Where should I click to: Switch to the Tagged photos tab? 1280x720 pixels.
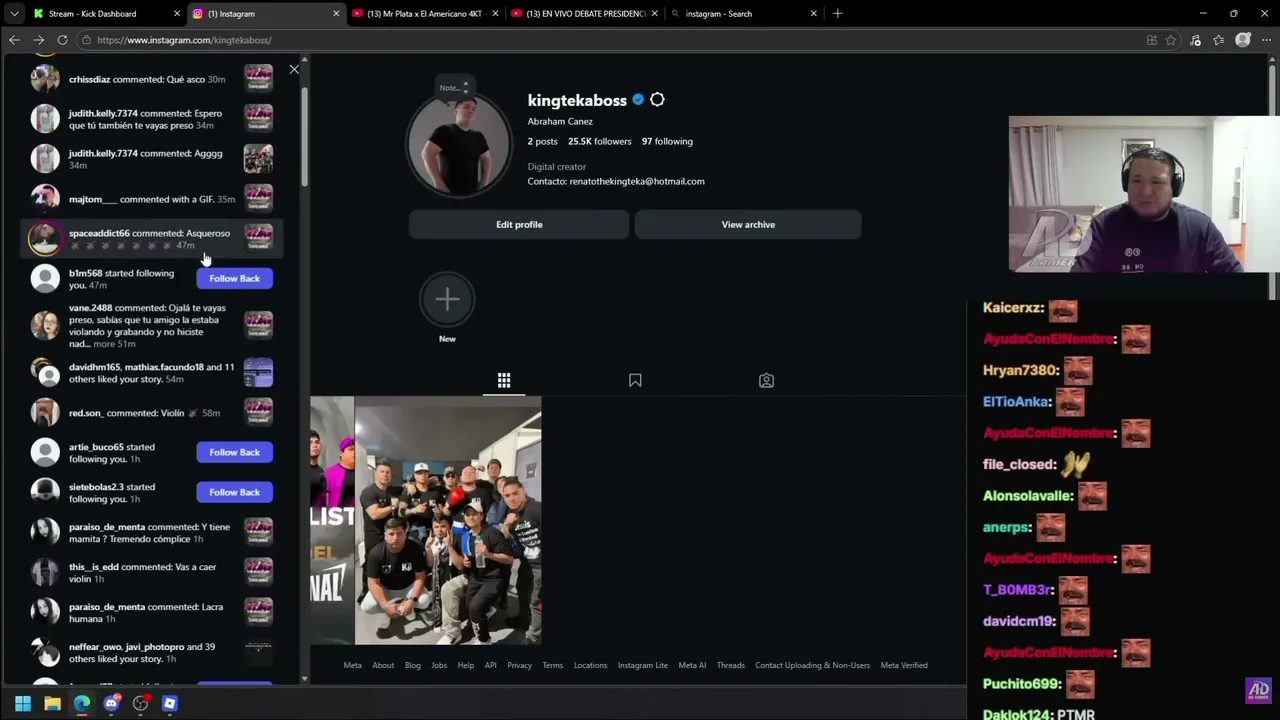766,380
